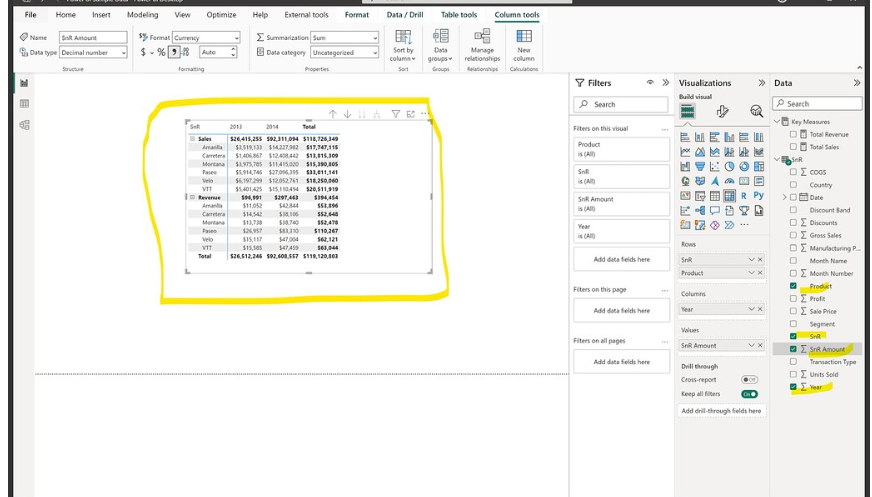Choose the donut chart visual

(x=744, y=166)
